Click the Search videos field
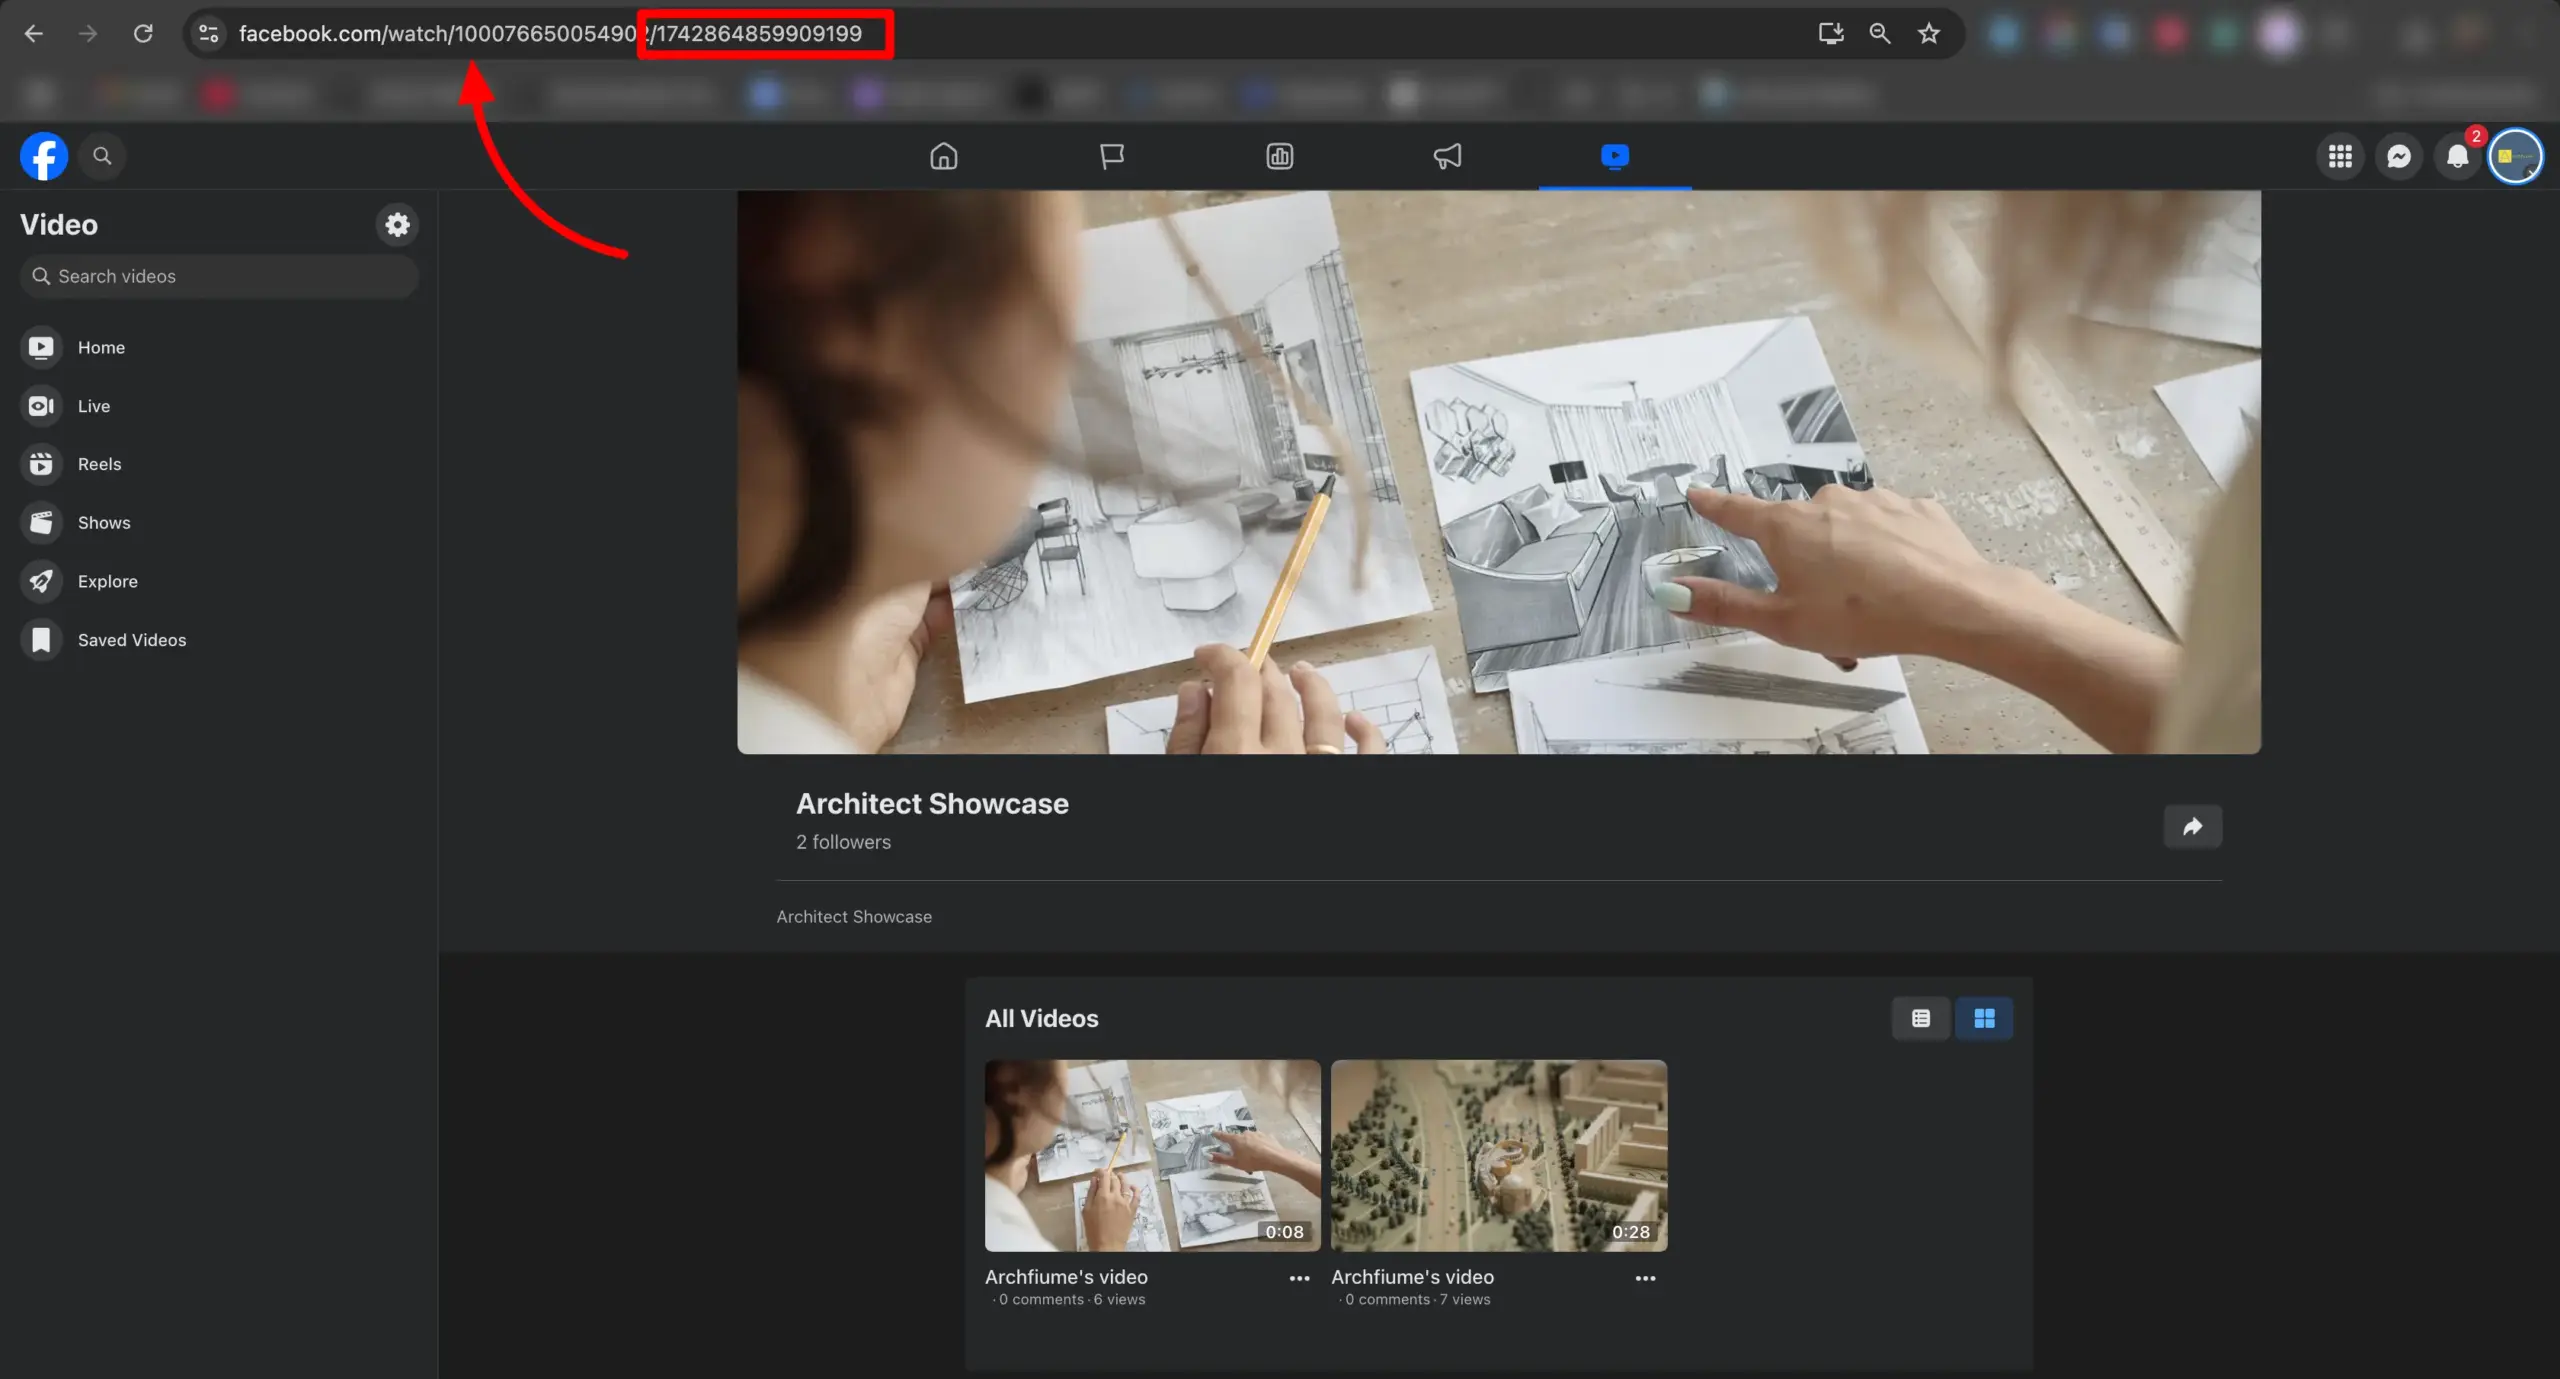Viewport: 2560px width, 1379px height. pos(218,276)
